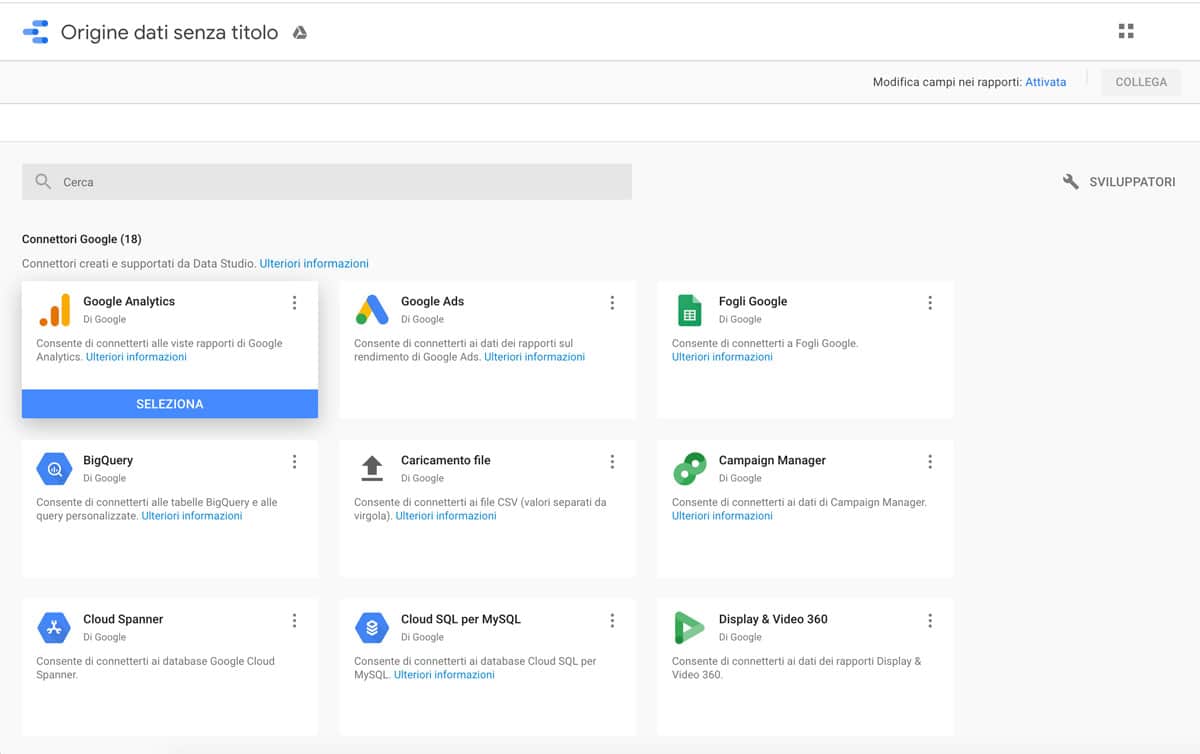Toggle the Attivata field editing setting
1200x754 pixels.
tap(1045, 82)
